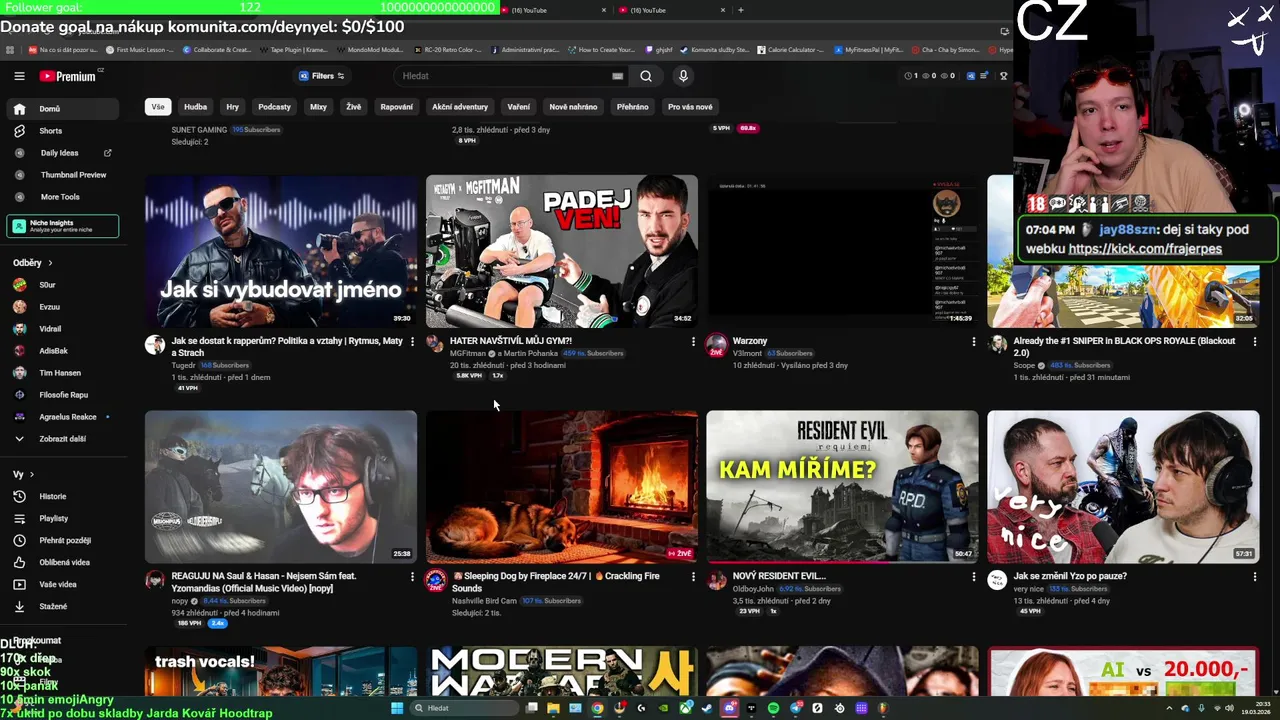This screenshot has height=720, width=1280.
Task: Open Vaše videa in sidebar
Action: [x=62, y=585]
